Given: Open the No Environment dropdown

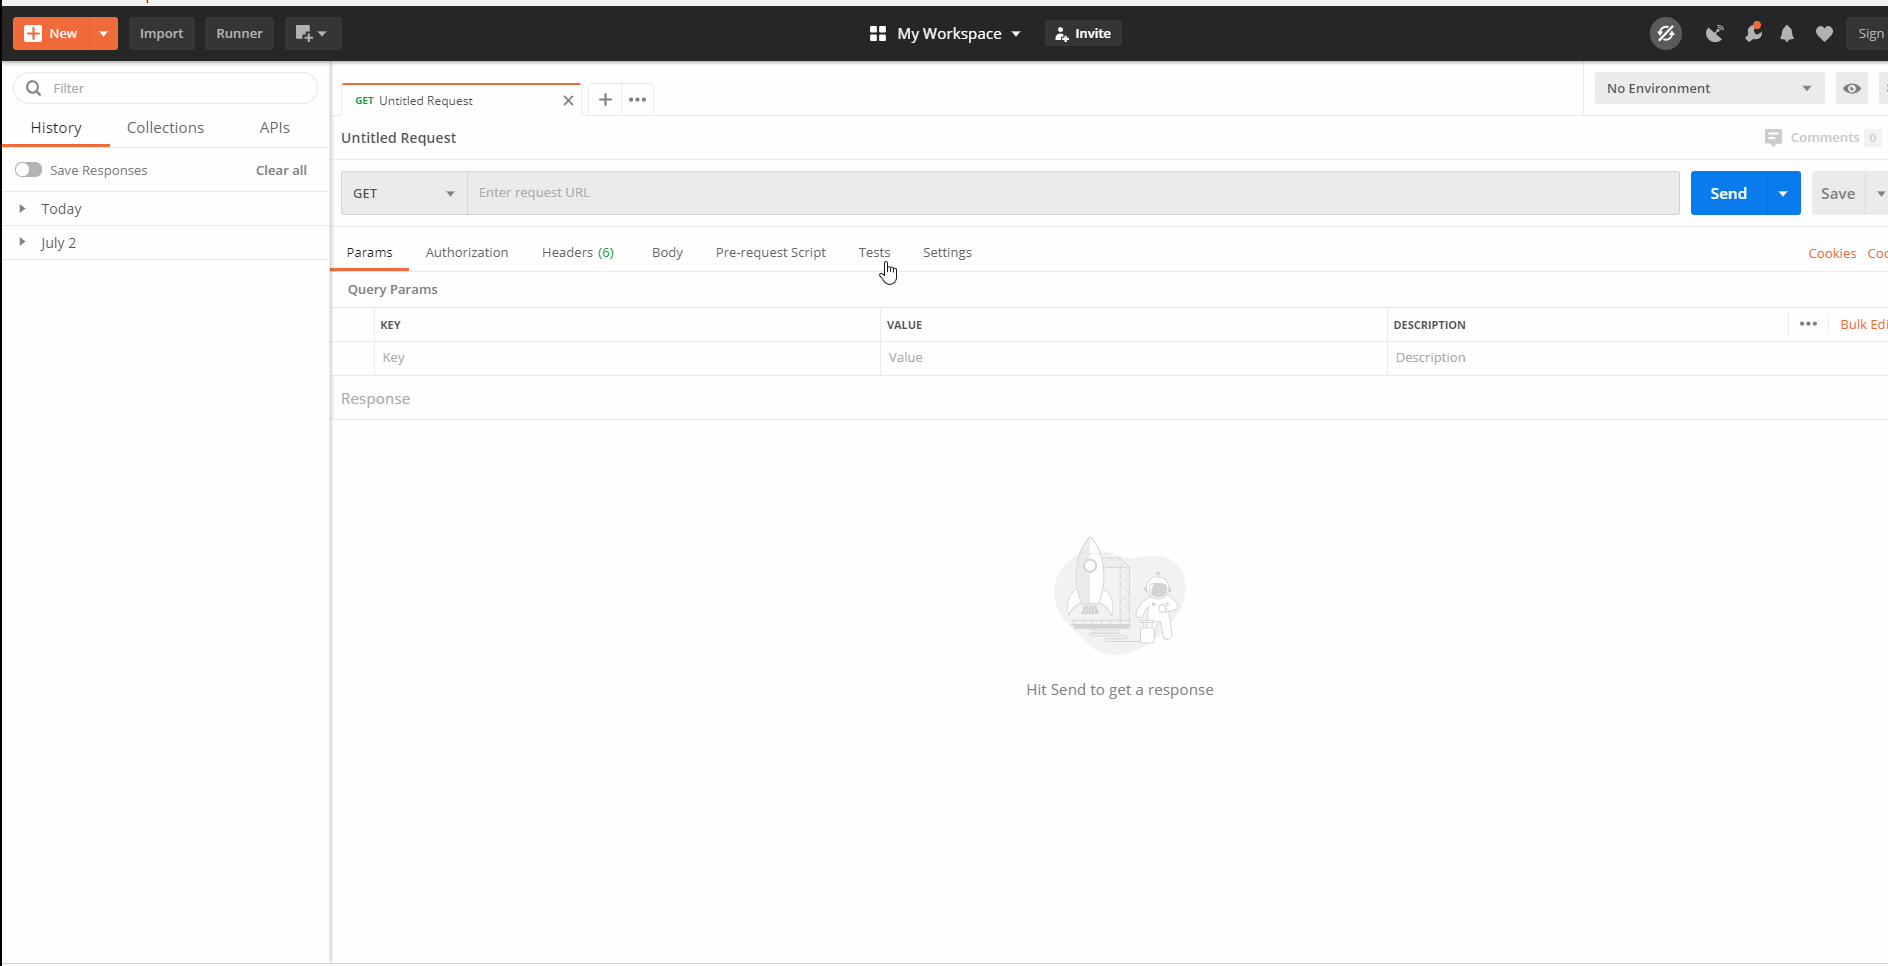Looking at the screenshot, I should [1708, 88].
